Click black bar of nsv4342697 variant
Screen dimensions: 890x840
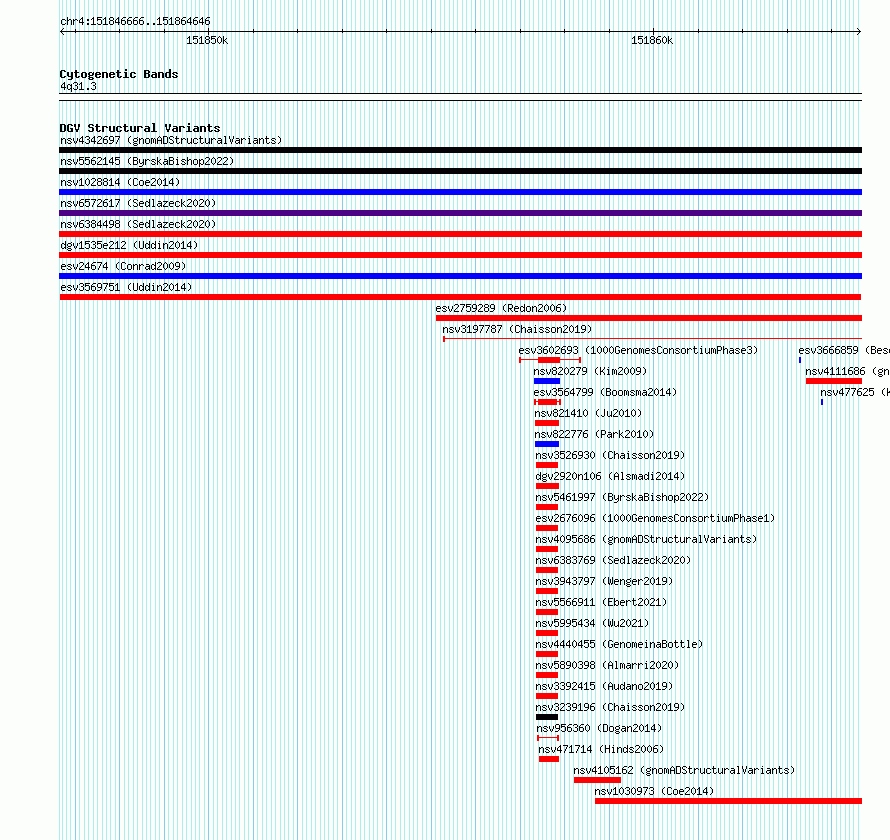pyautogui.click(x=460, y=150)
